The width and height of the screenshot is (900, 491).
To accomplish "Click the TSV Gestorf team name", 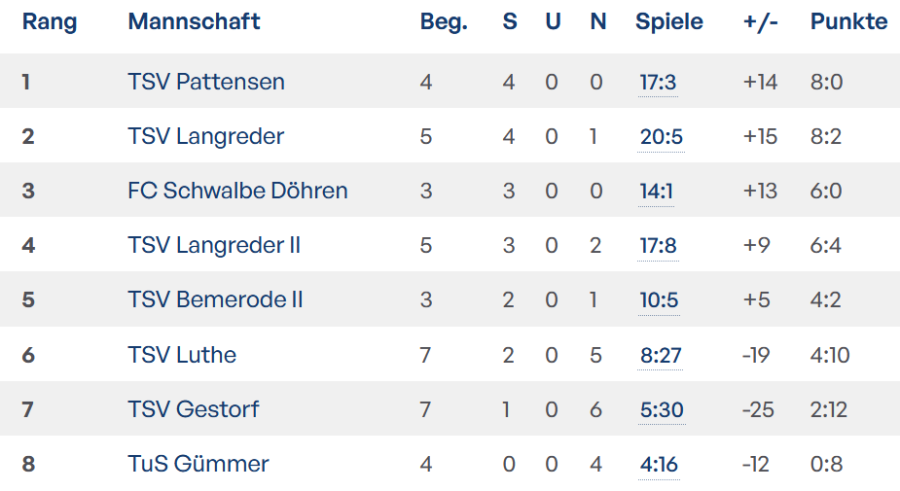I will (193, 409).
